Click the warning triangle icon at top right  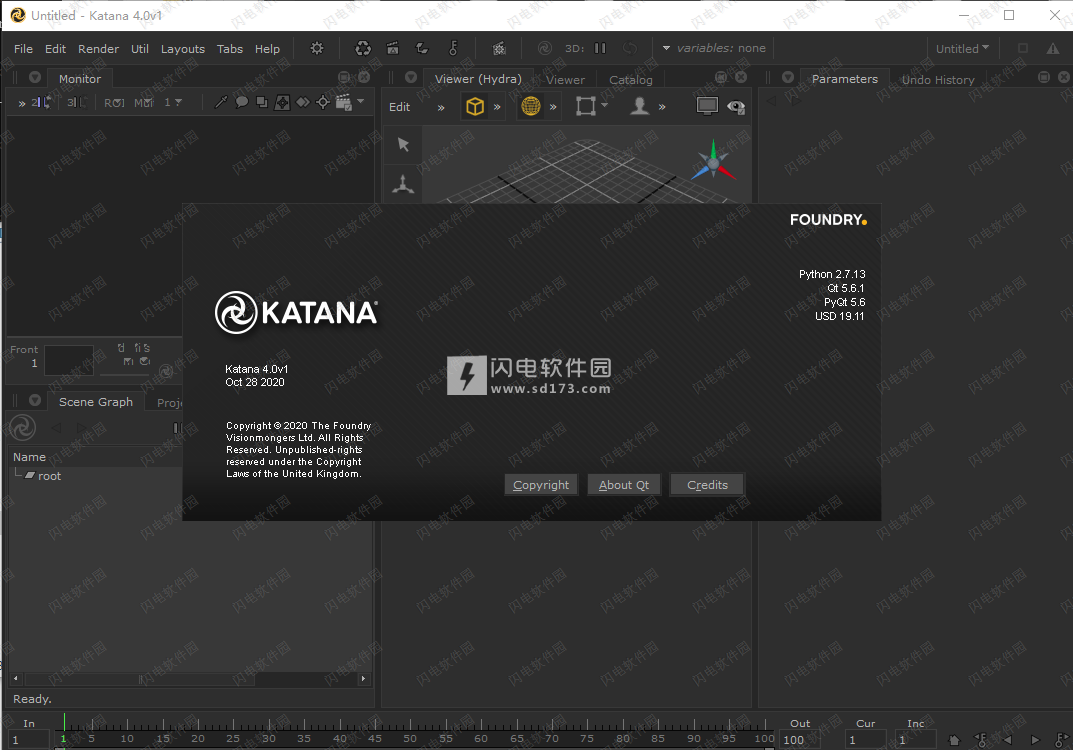click(1052, 49)
